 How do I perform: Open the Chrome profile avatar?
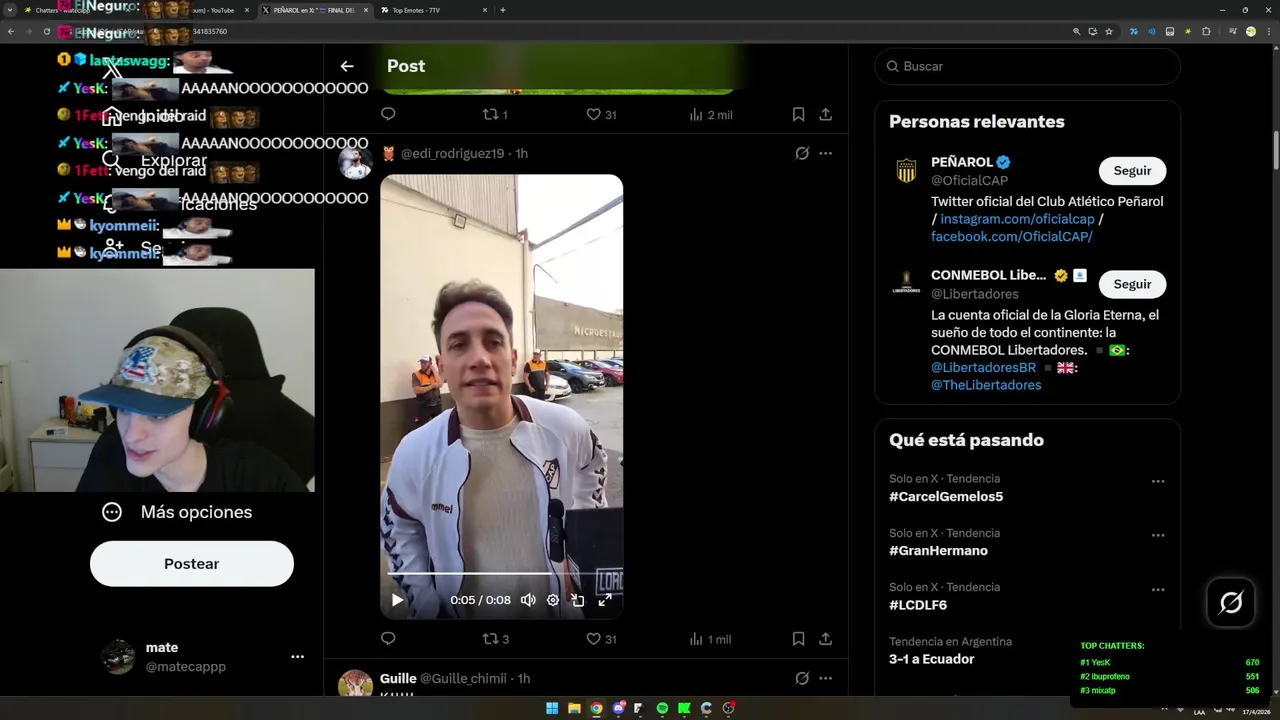pos(1251,31)
